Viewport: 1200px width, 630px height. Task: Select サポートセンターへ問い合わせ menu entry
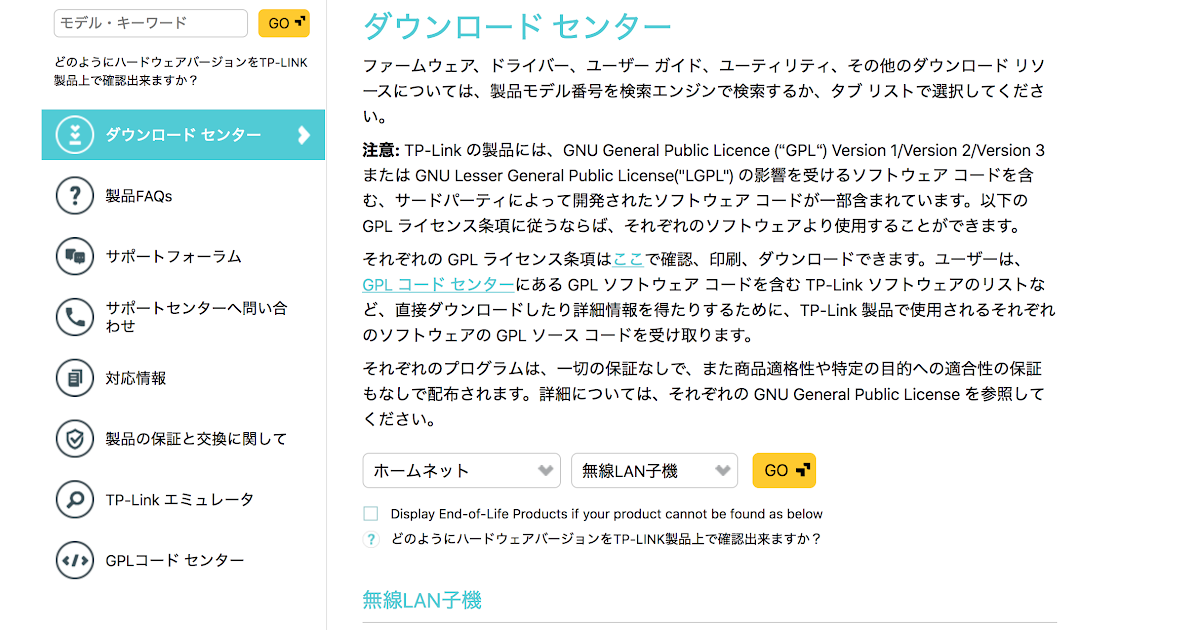(196, 317)
